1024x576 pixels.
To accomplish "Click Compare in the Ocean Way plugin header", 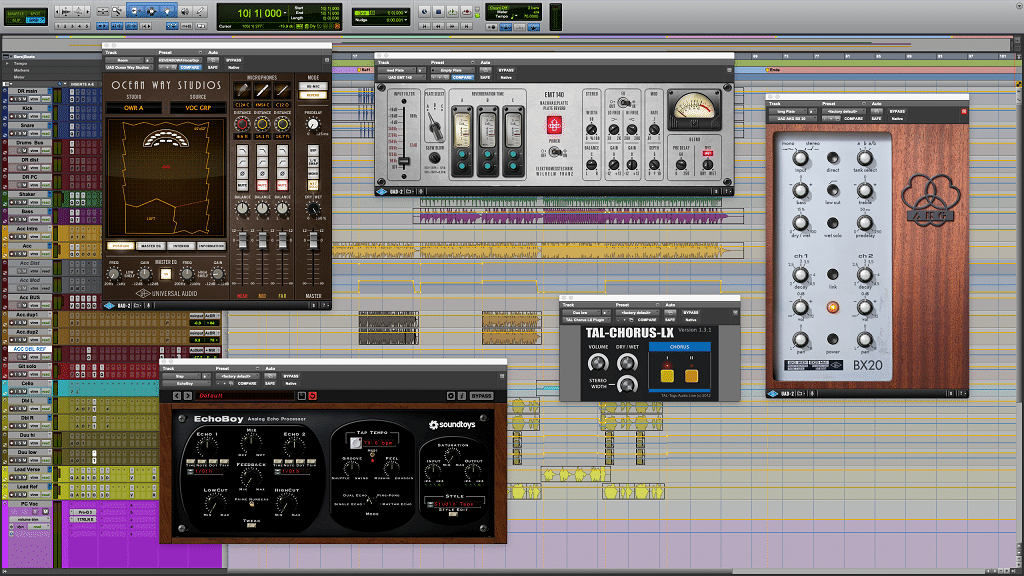I will [191, 67].
